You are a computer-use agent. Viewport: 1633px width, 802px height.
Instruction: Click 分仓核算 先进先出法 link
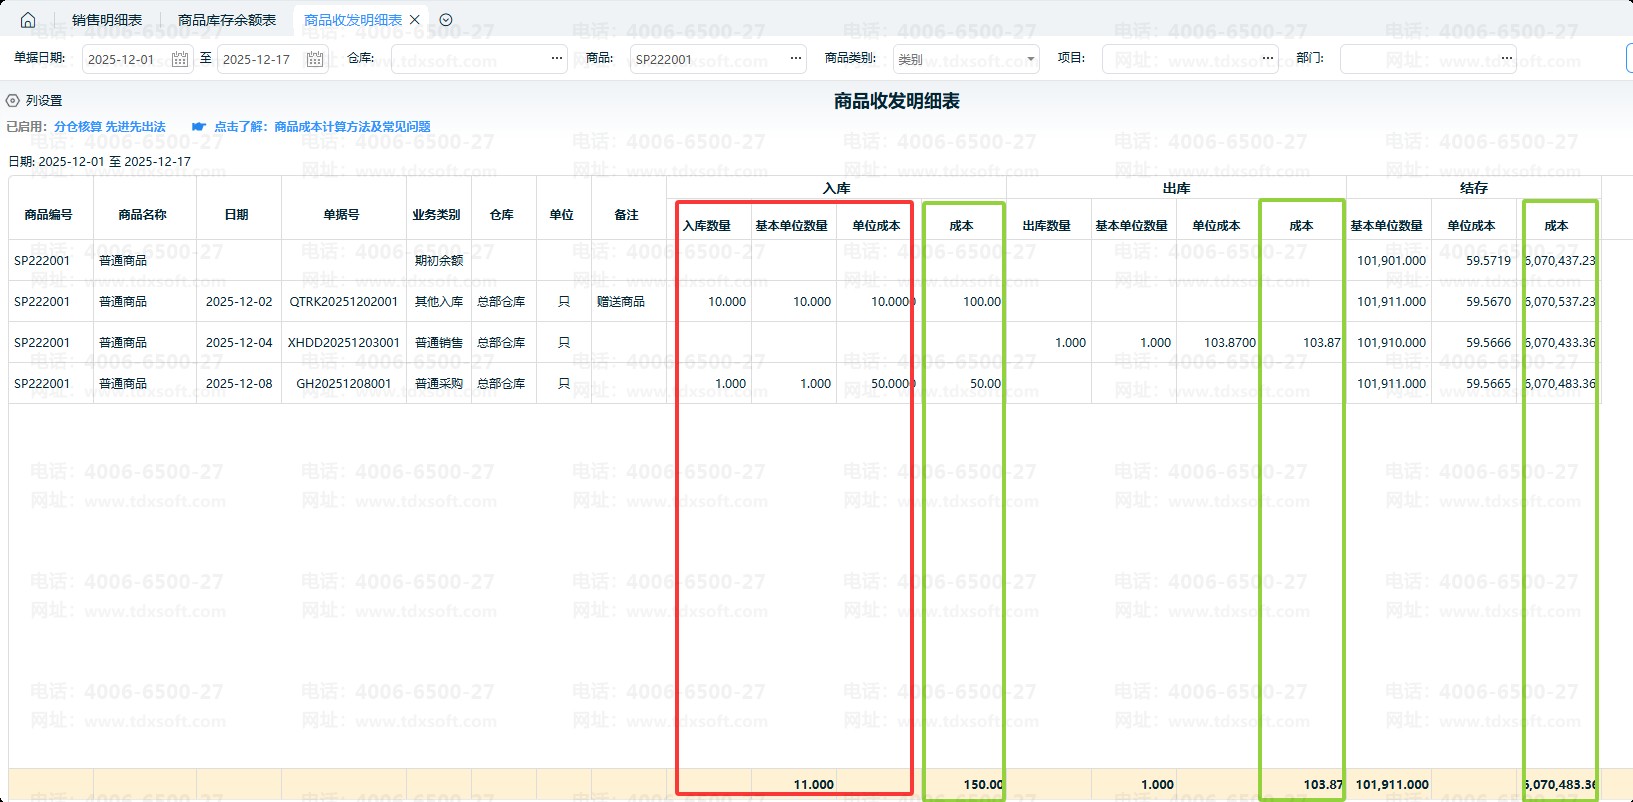click(x=110, y=127)
